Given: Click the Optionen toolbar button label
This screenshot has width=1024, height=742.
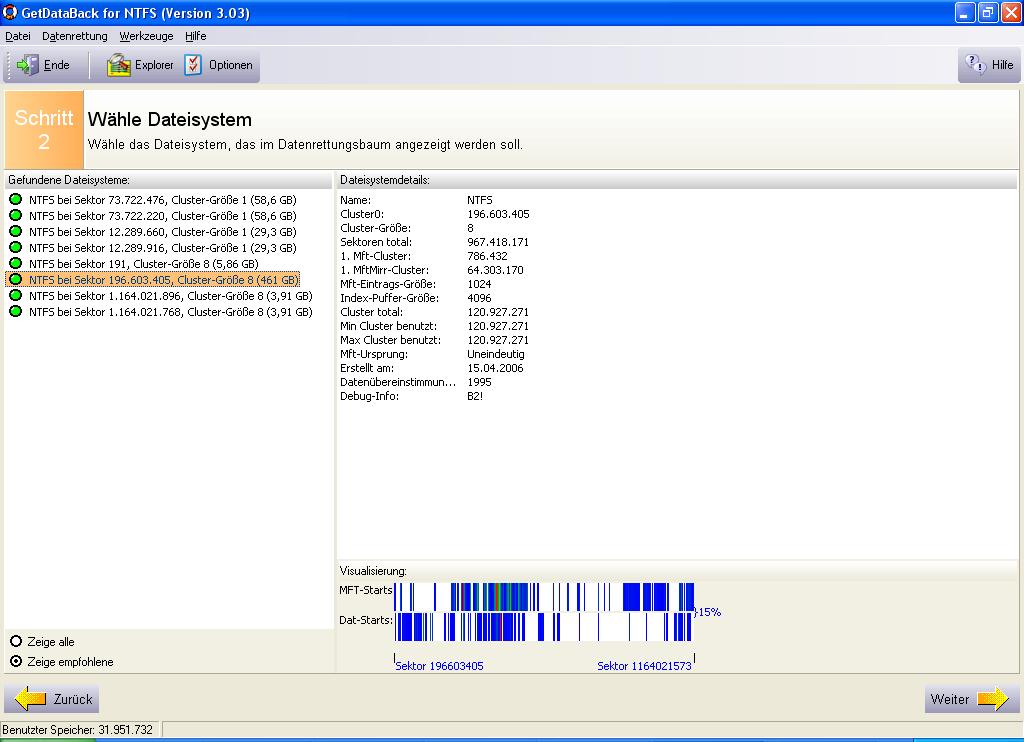Looking at the screenshot, I should pos(231,65).
